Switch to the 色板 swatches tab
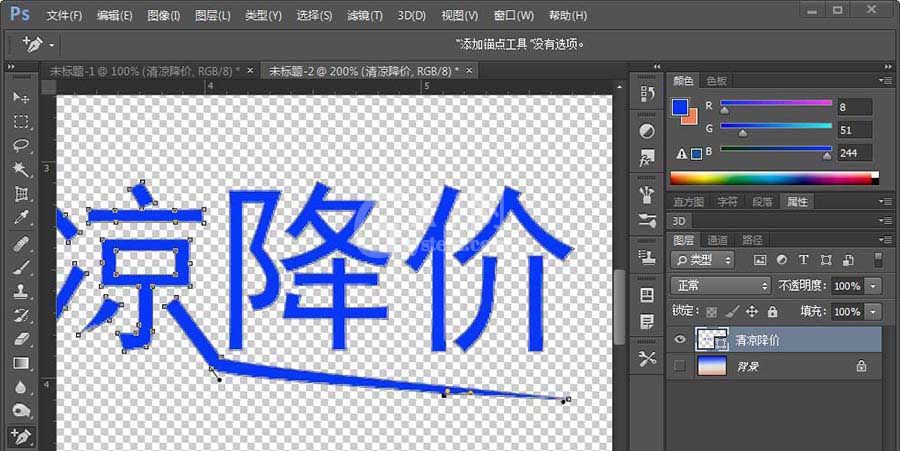Screen dimensions: 900x451 click(716, 81)
